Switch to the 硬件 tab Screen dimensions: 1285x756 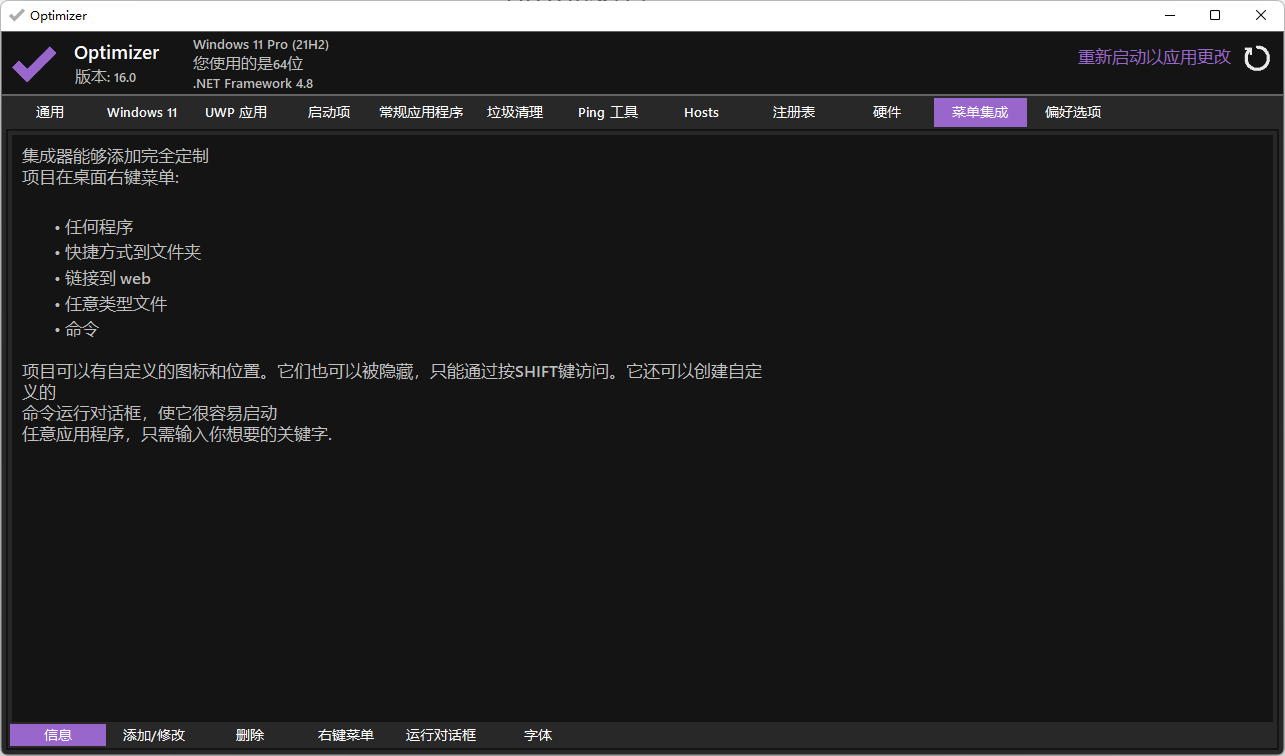tap(887, 112)
